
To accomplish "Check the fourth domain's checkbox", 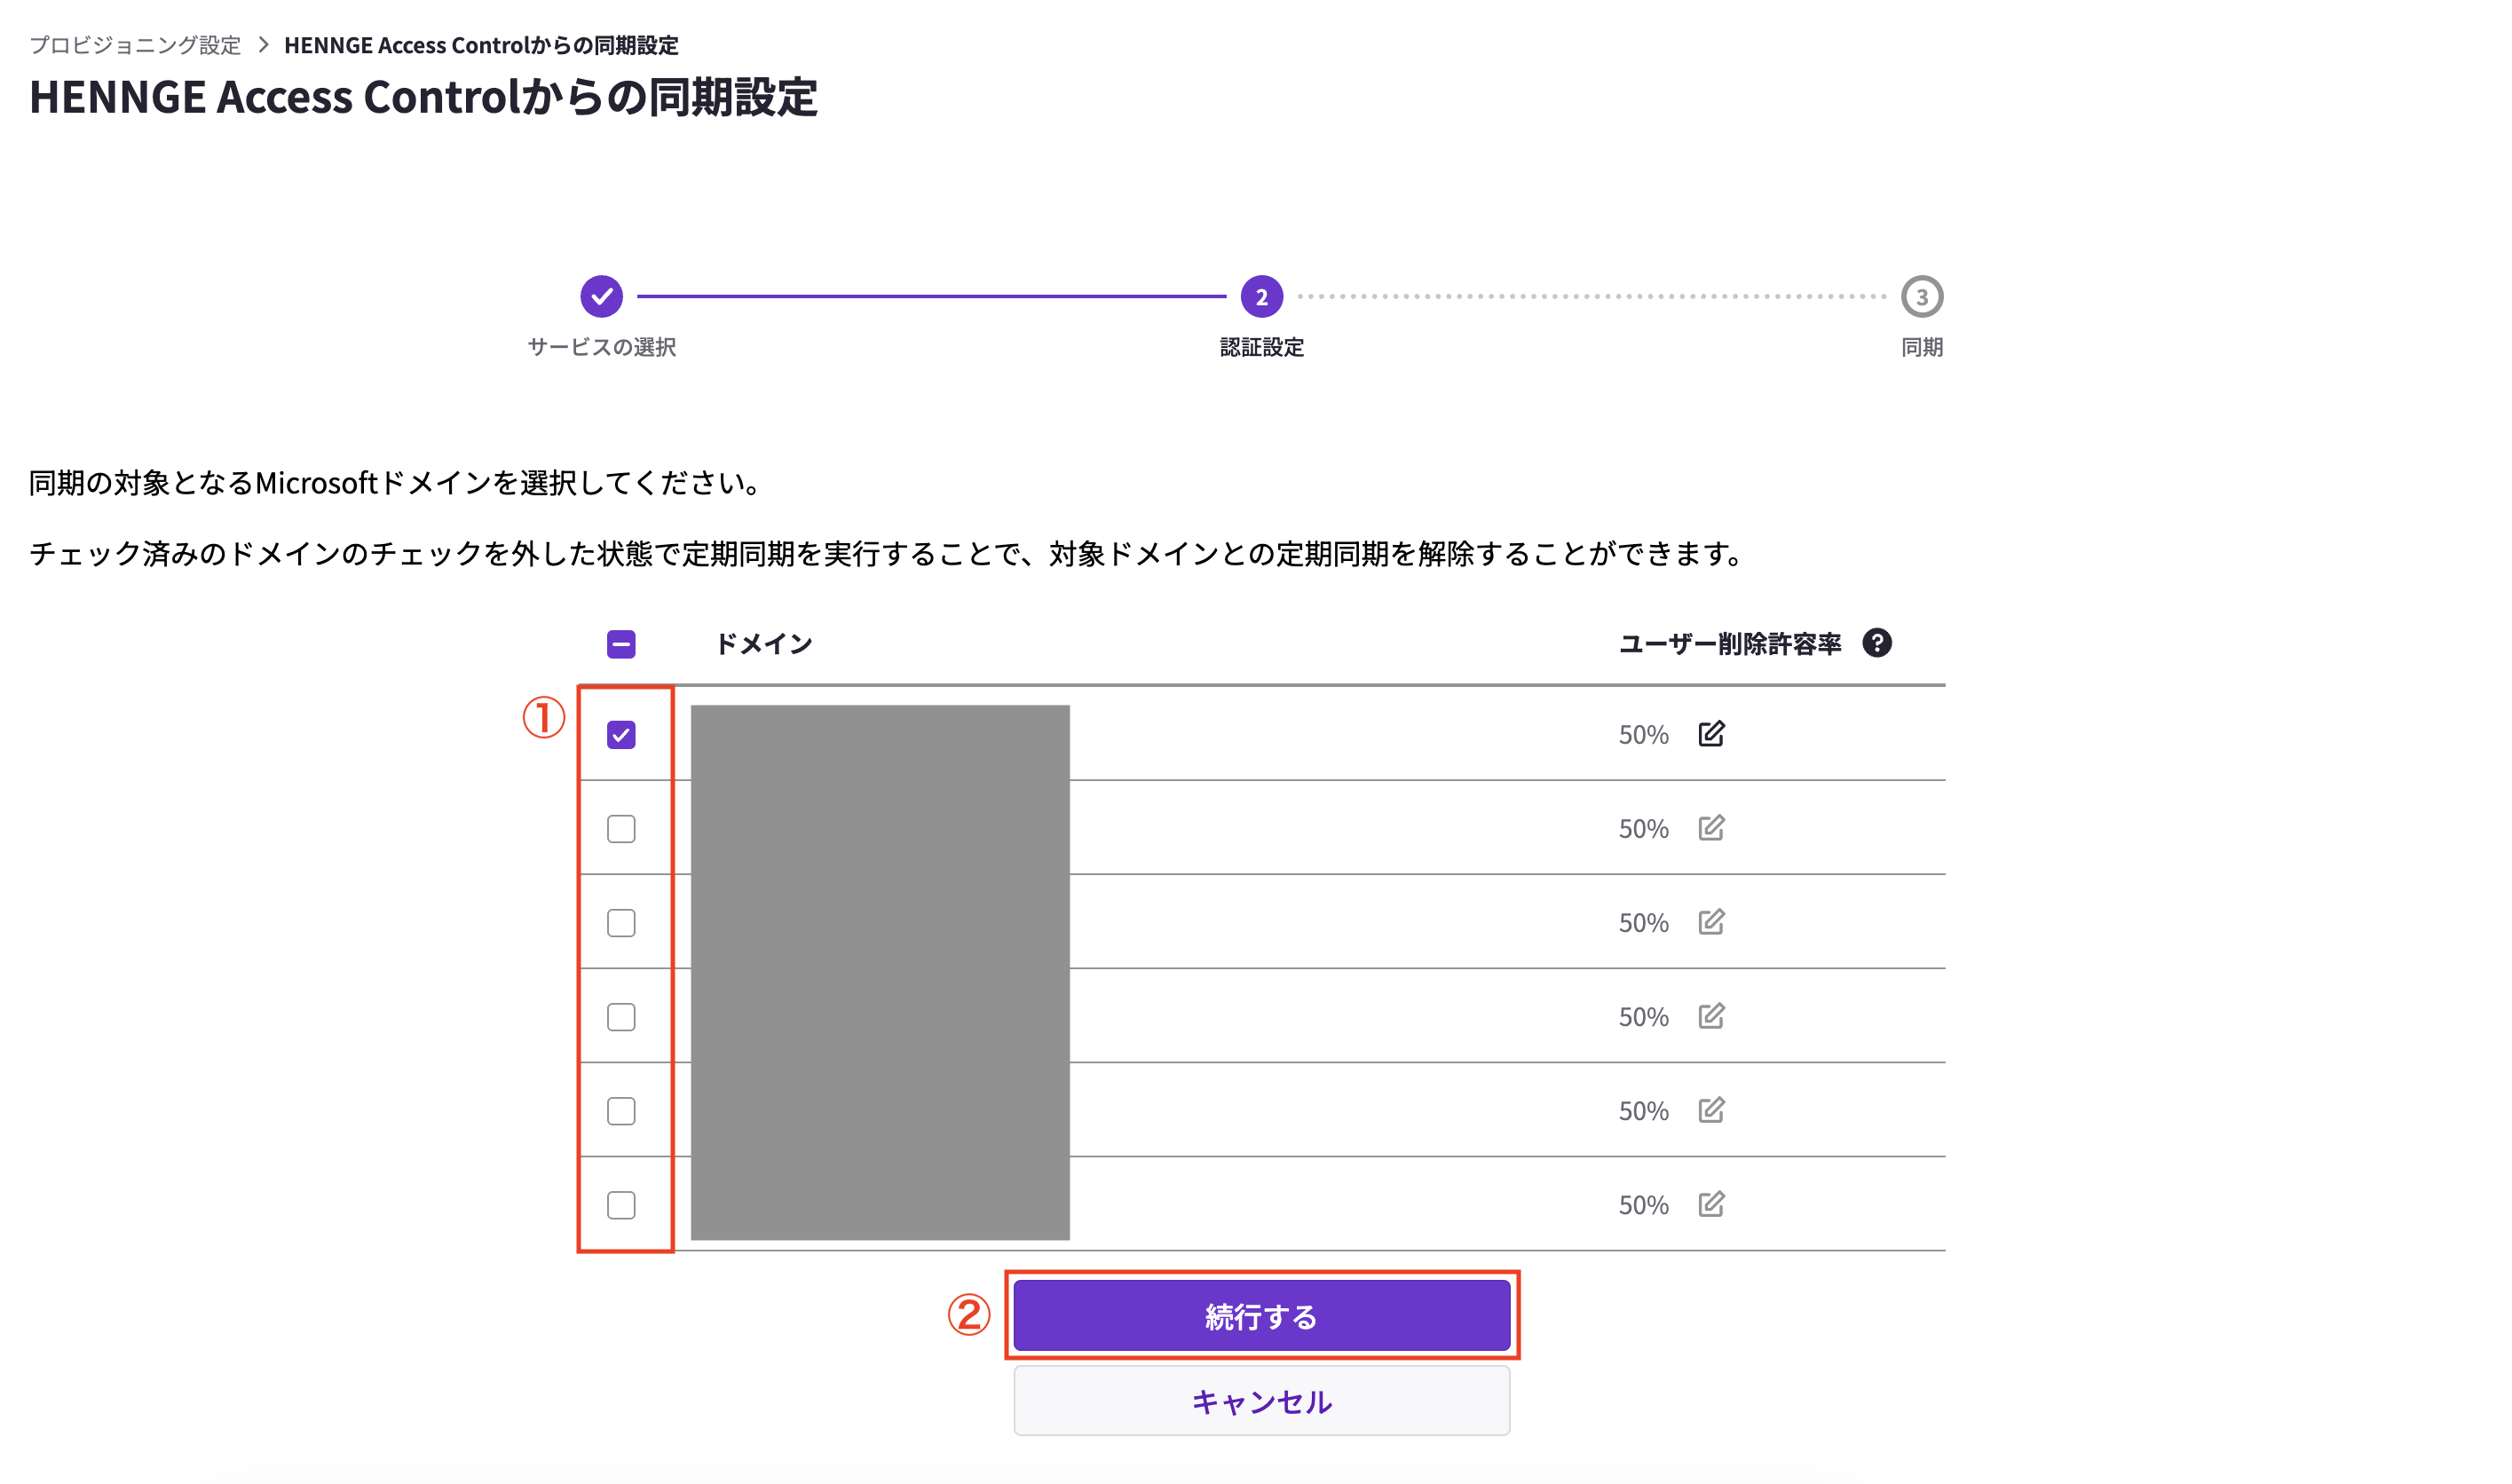I will click(621, 1016).
